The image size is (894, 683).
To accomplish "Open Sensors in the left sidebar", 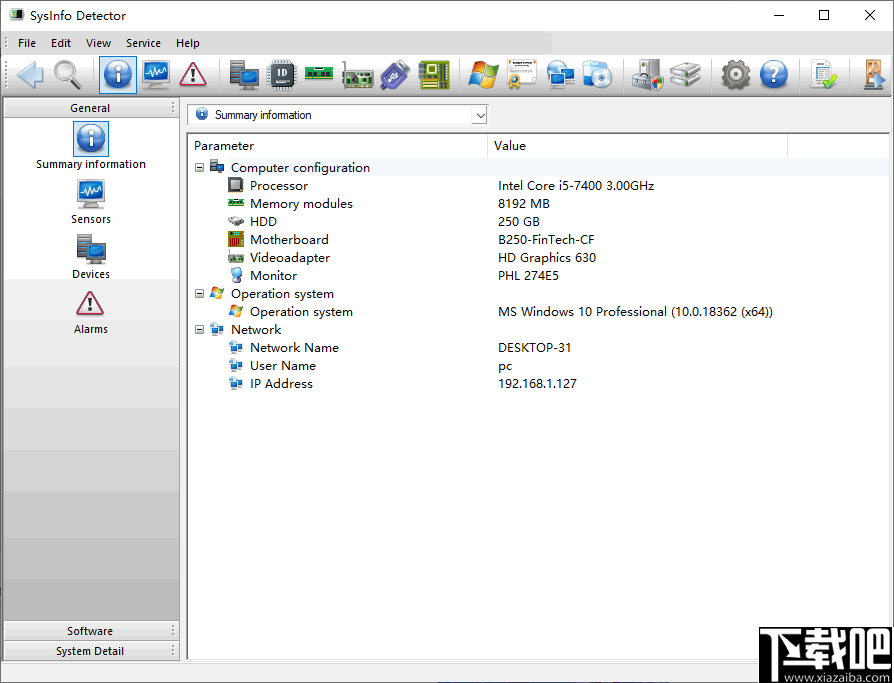I will point(91,202).
